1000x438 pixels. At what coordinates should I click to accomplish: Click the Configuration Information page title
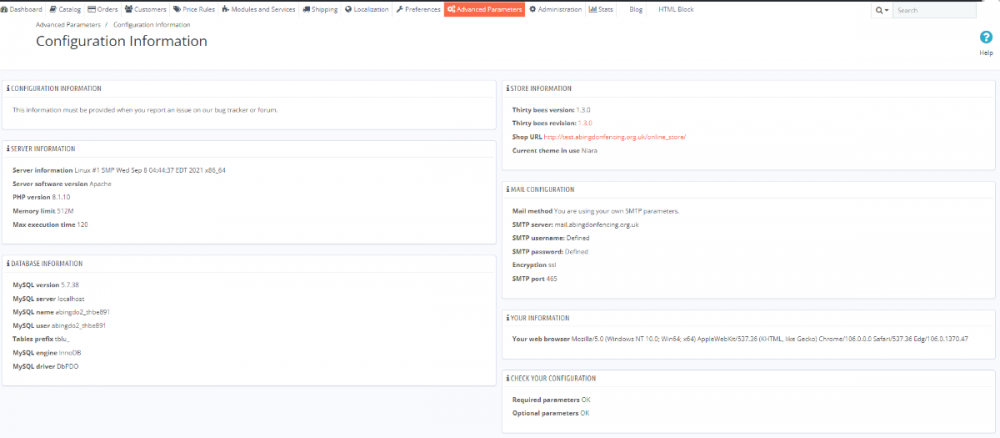121,41
